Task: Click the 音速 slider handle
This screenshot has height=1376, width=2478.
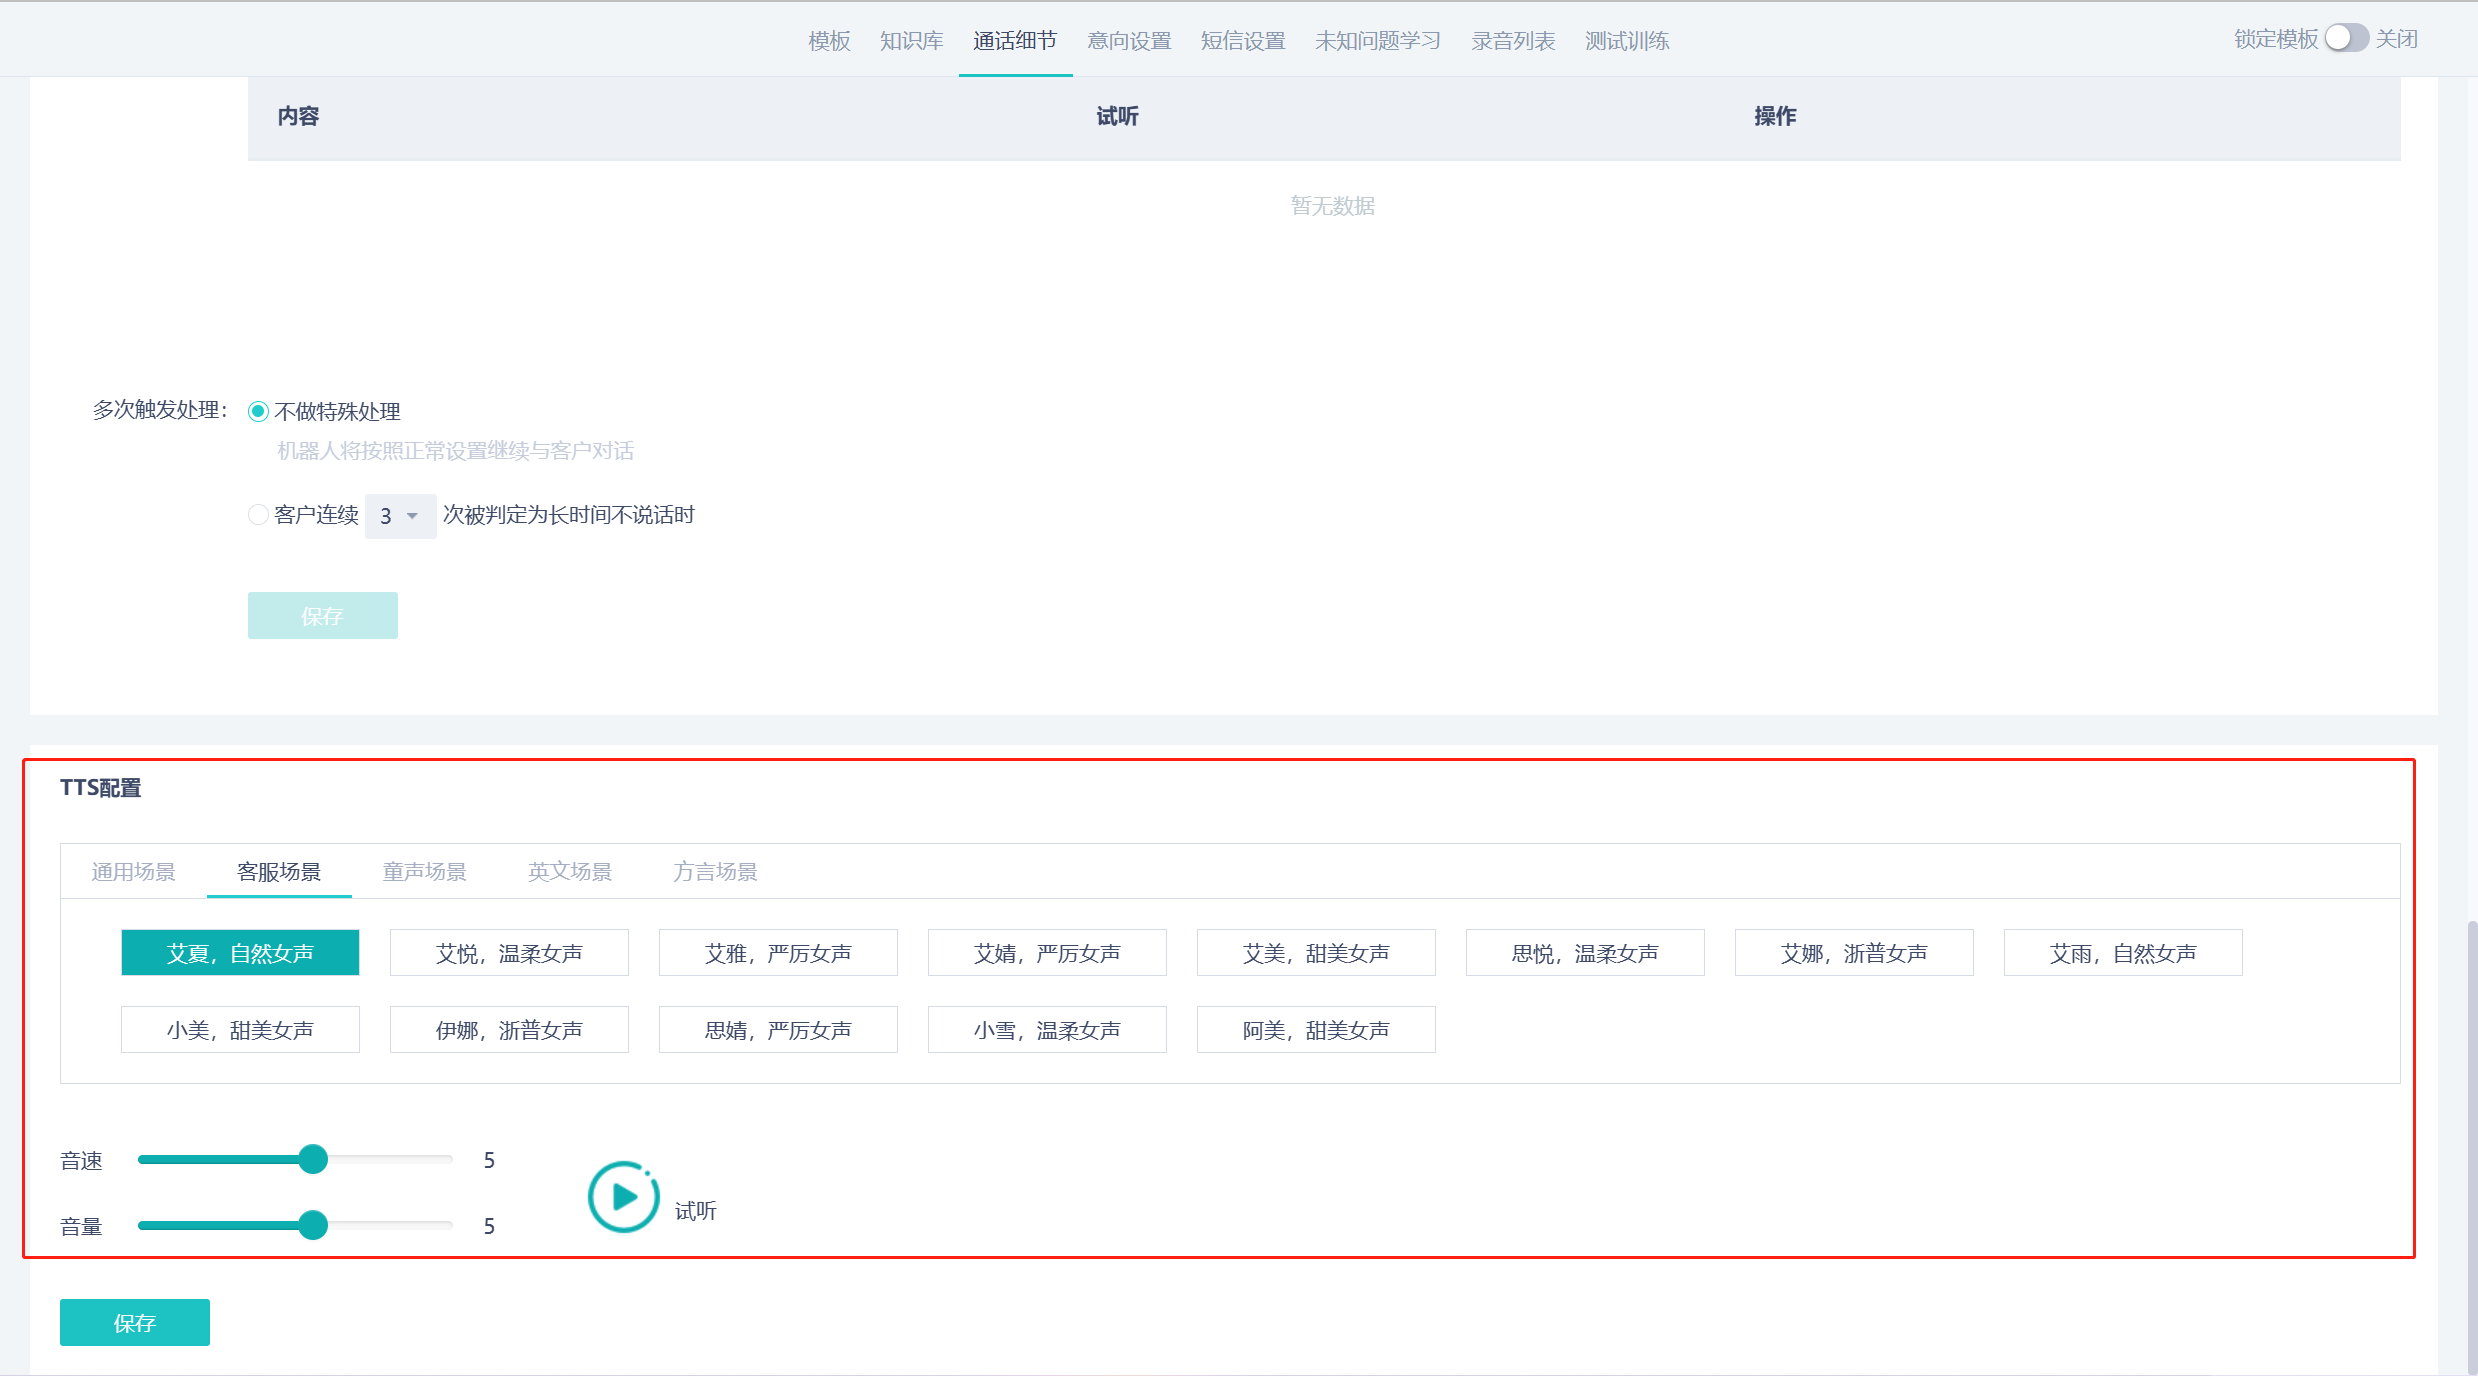Action: (x=313, y=1159)
